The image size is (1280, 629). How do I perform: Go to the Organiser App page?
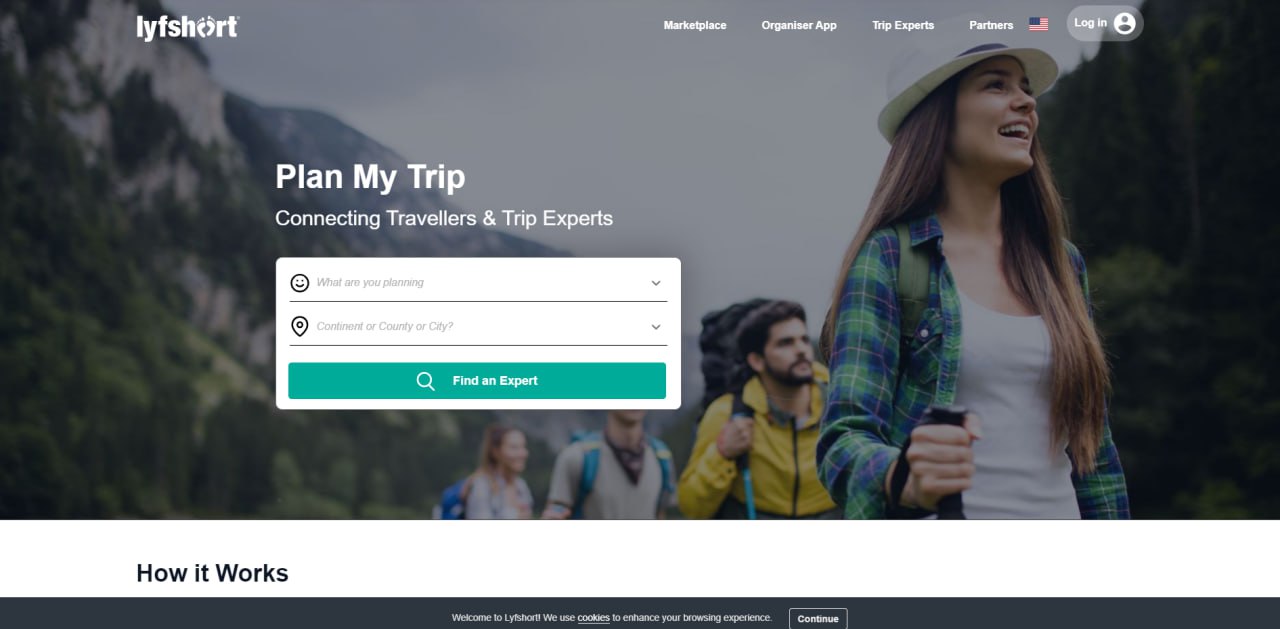pos(799,25)
